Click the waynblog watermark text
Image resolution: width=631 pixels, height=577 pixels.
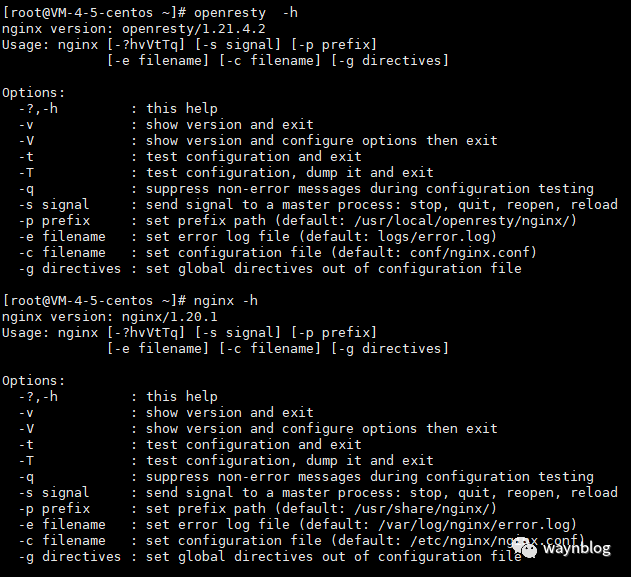pos(576,549)
